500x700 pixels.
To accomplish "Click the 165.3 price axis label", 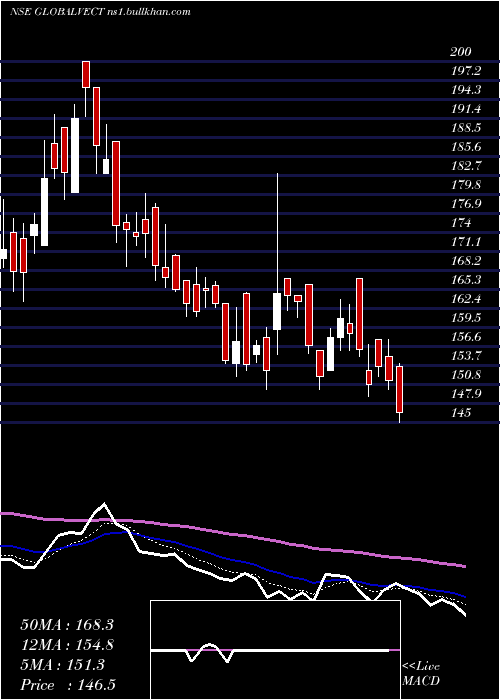I will 465,280.
